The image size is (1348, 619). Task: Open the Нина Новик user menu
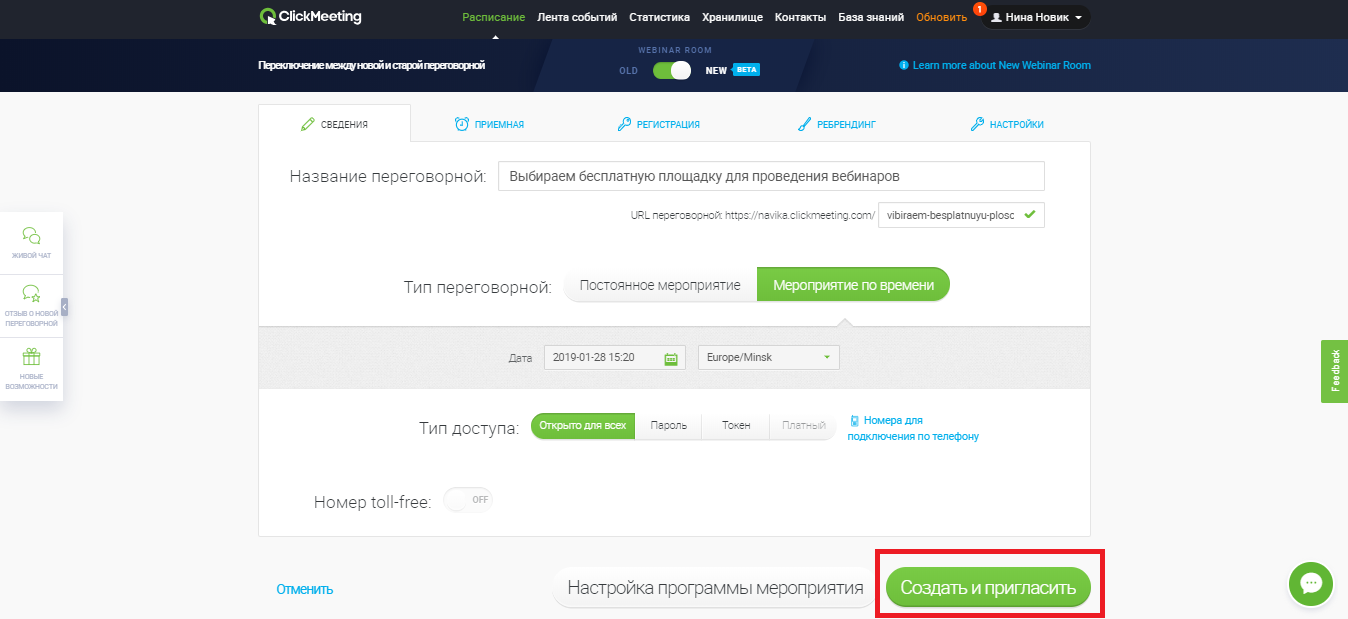pyautogui.click(x=1035, y=17)
